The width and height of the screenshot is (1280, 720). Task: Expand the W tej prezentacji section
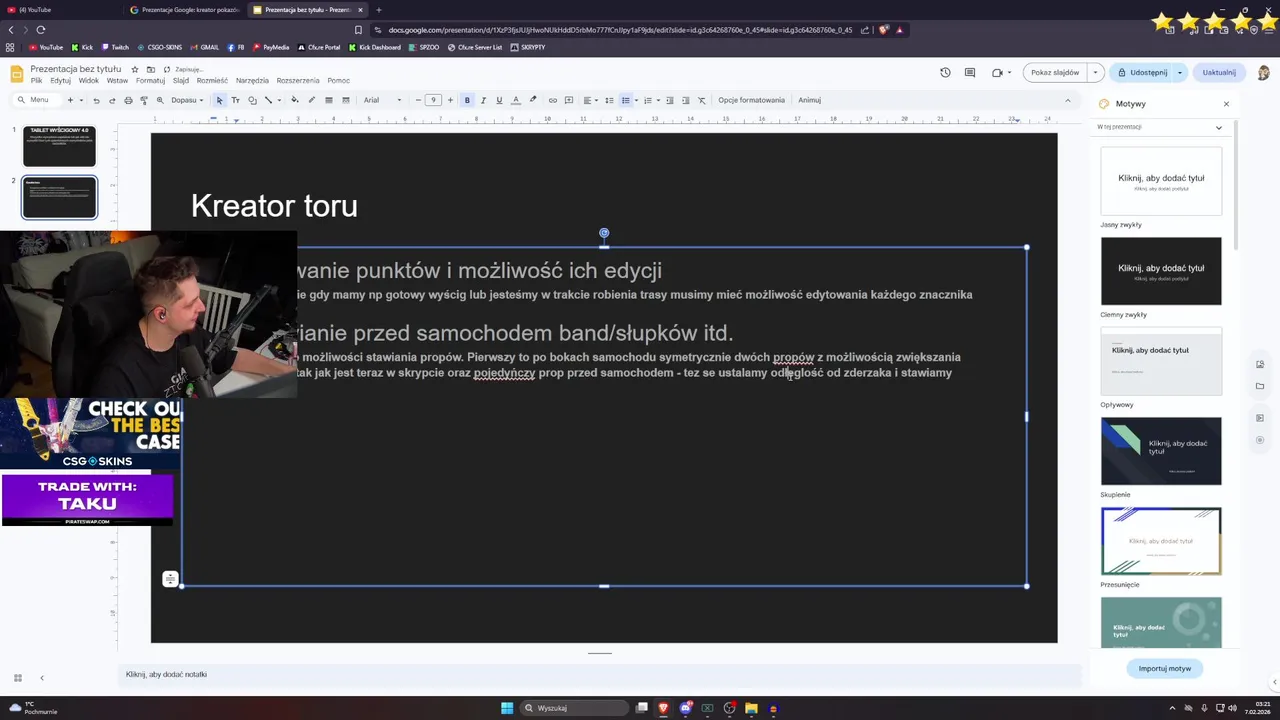1218,128
